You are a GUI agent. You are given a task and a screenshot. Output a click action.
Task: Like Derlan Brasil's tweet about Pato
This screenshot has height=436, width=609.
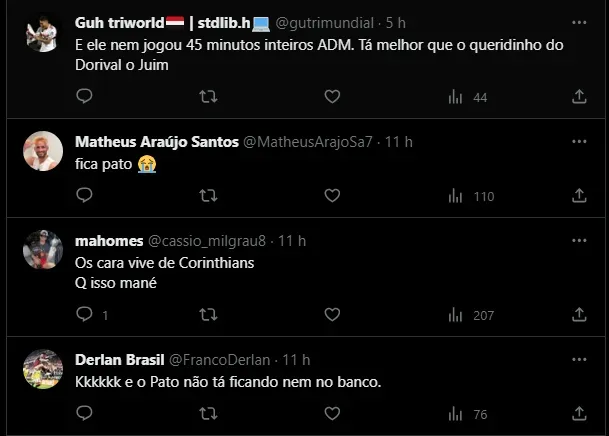pos(332,415)
